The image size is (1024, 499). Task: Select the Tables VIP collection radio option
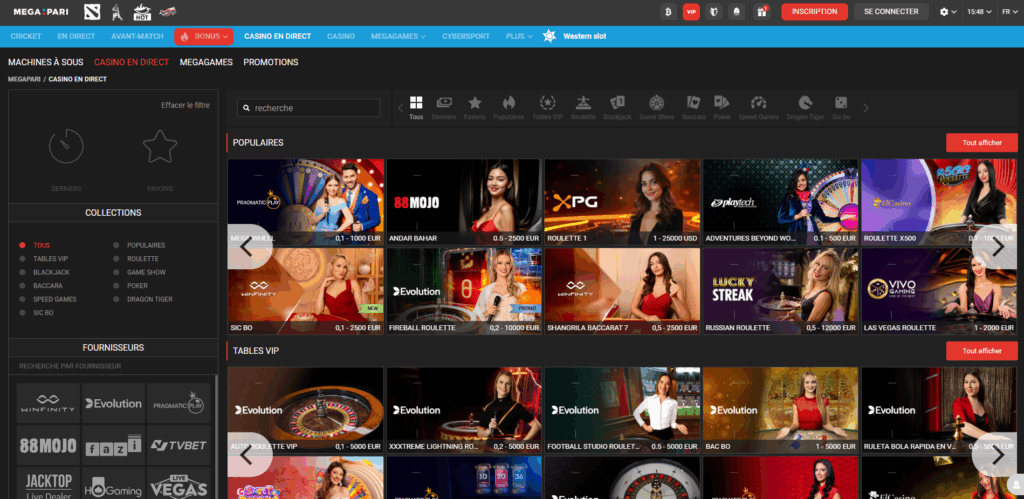22,259
